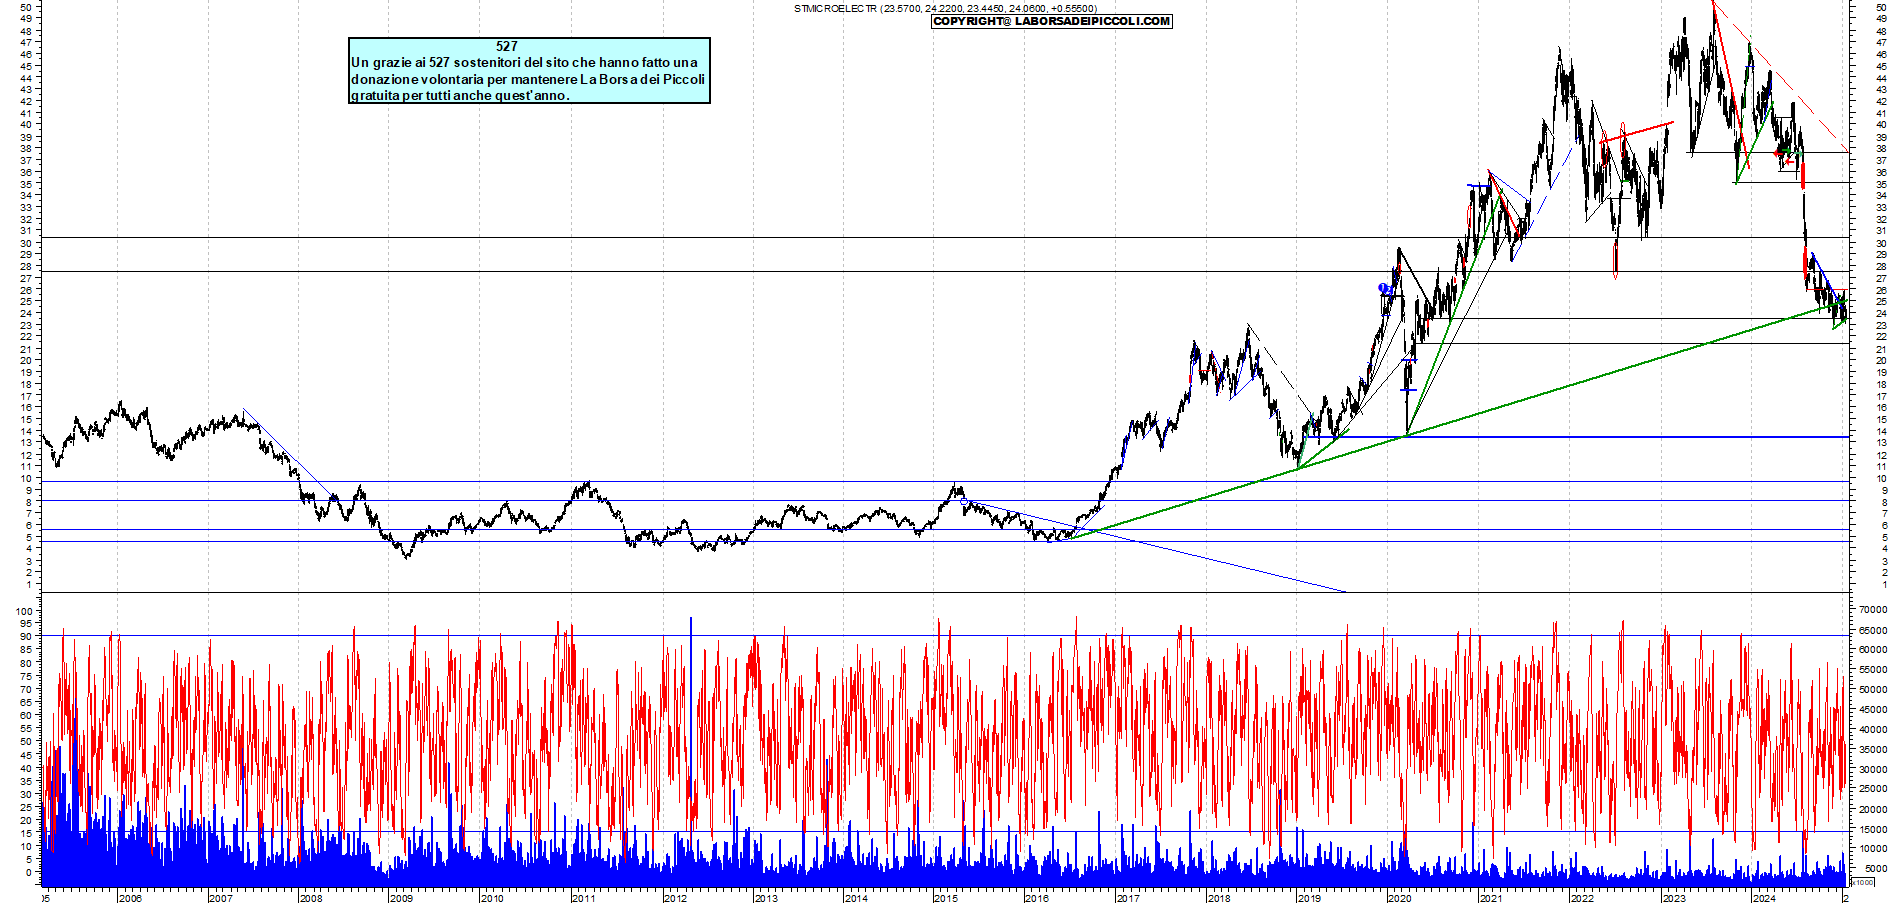The image size is (1890, 903).
Task: Click the 50000 volume scale value
Action: tap(1872, 690)
